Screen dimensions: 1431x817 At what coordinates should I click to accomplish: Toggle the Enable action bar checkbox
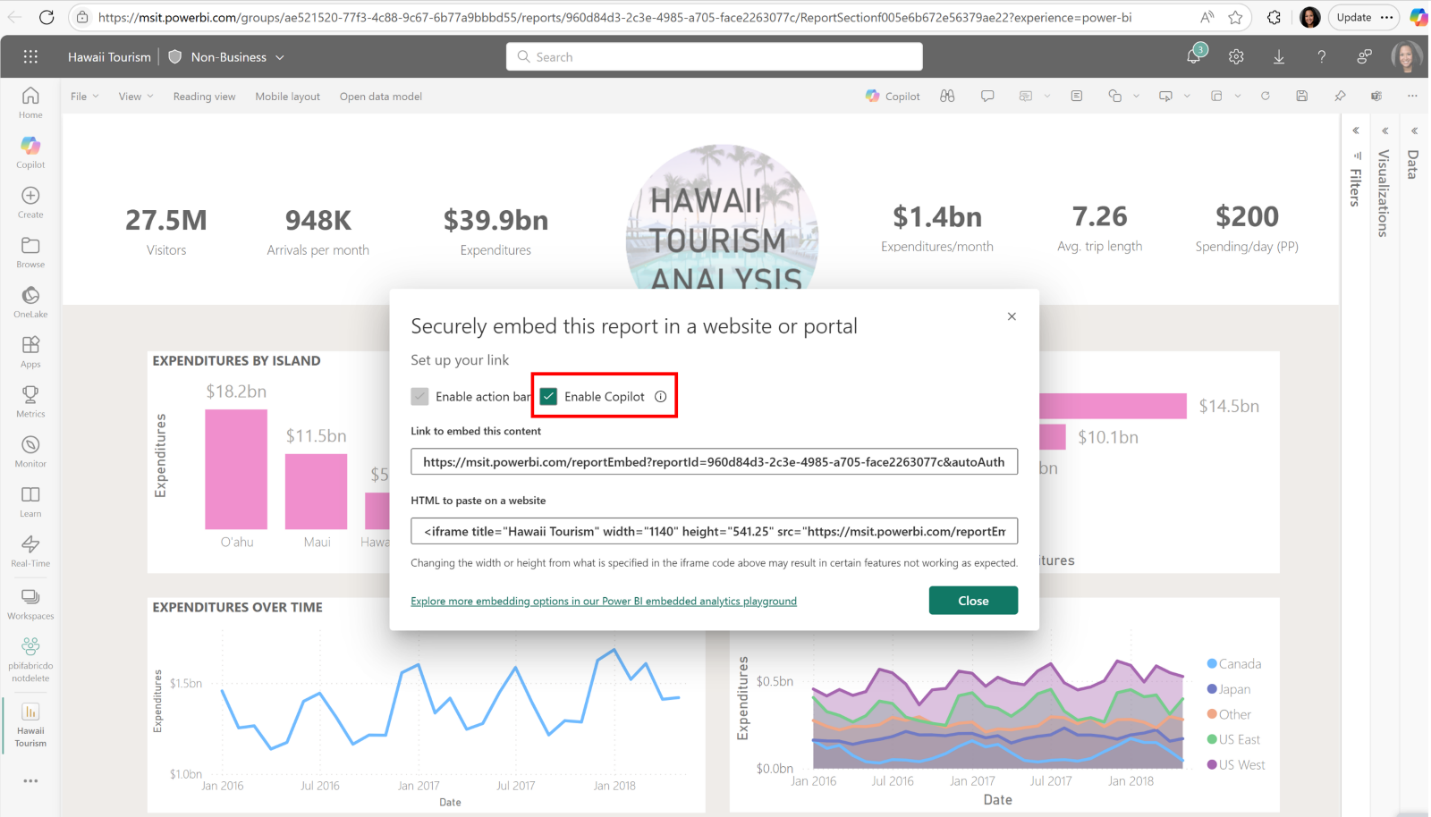(x=420, y=397)
